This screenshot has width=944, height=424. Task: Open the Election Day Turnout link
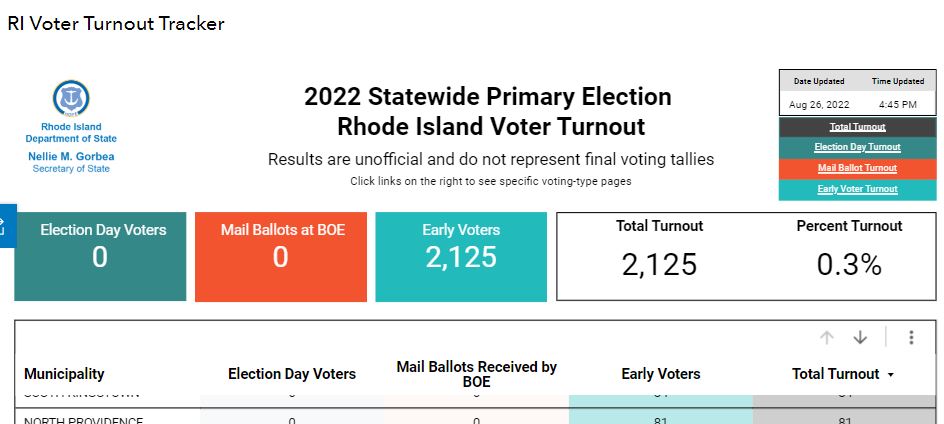857,148
